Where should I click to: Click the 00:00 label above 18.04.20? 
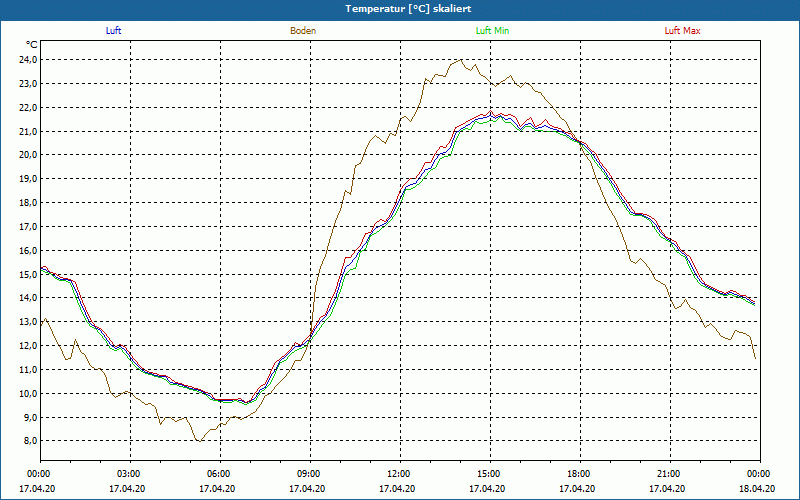[x=758, y=474]
